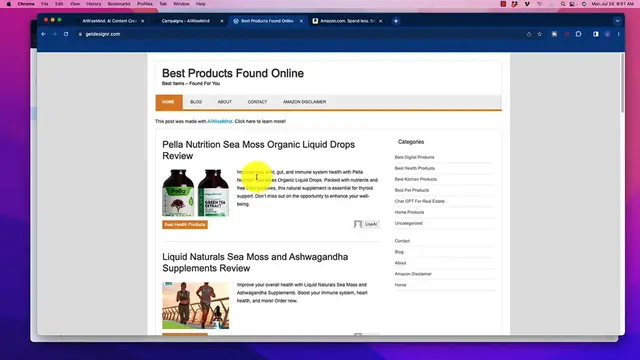Close the AIWiseMind AI Content tab

[x=142, y=21]
